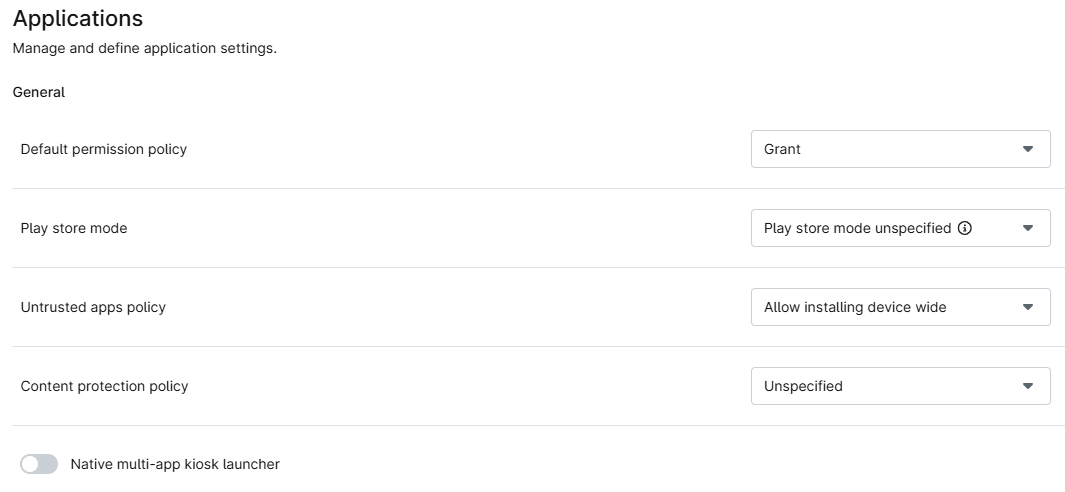Click the Play store mode unspecified text
The image size is (1065, 492).
point(857,228)
